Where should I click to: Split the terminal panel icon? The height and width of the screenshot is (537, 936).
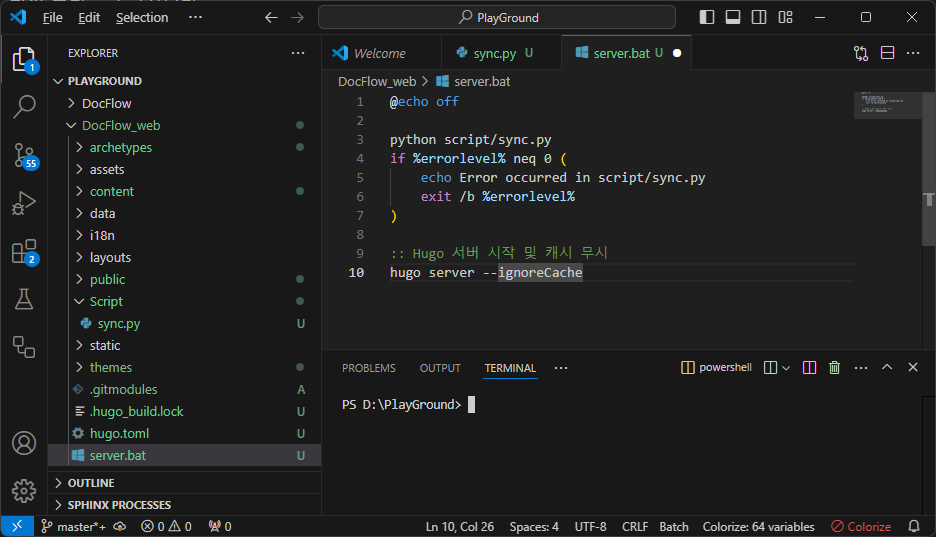click(809, 368)
